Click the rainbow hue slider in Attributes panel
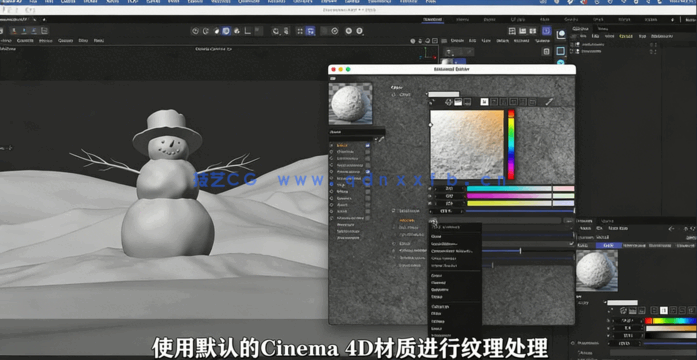Image resolution: width=697 pixels, height=360 pixels. 671,320
